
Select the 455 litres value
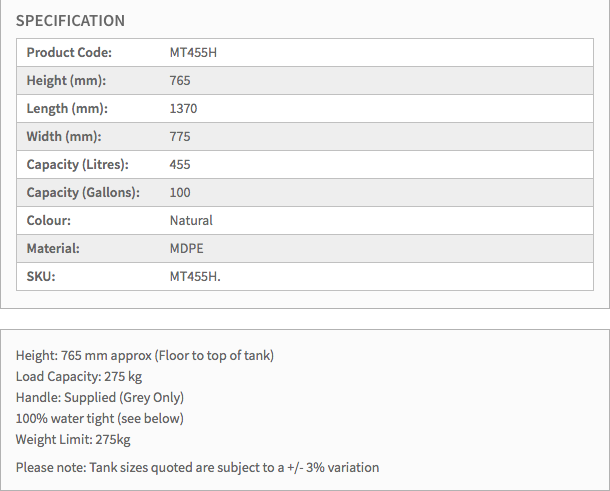coord(180,164)
